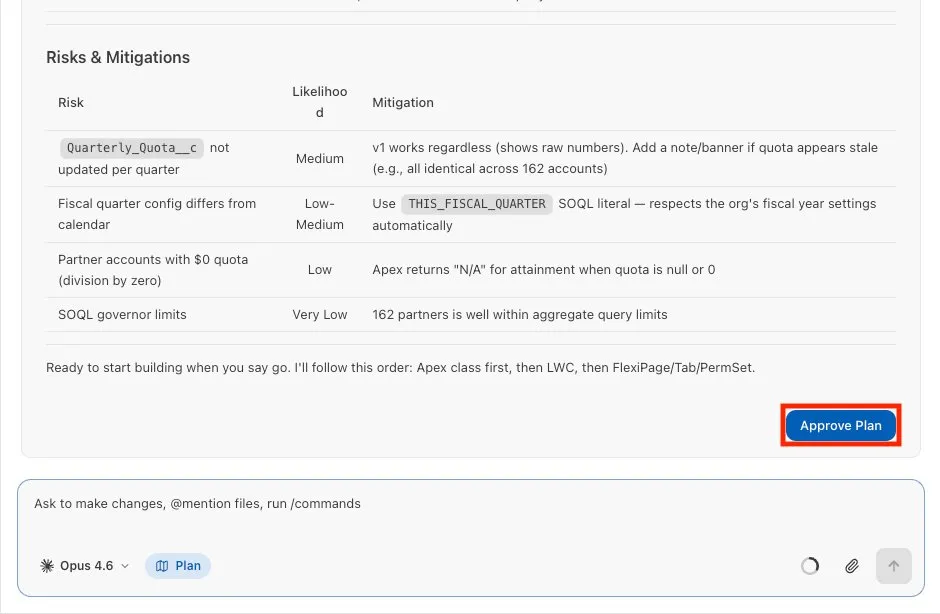
Task: Click the Approve Plan button
Action: coord(840,425)
